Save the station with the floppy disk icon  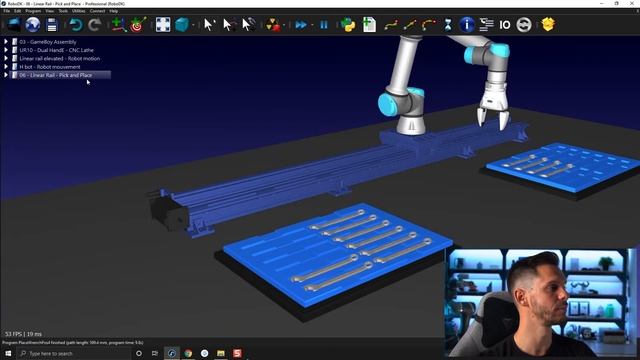(52, 25)
